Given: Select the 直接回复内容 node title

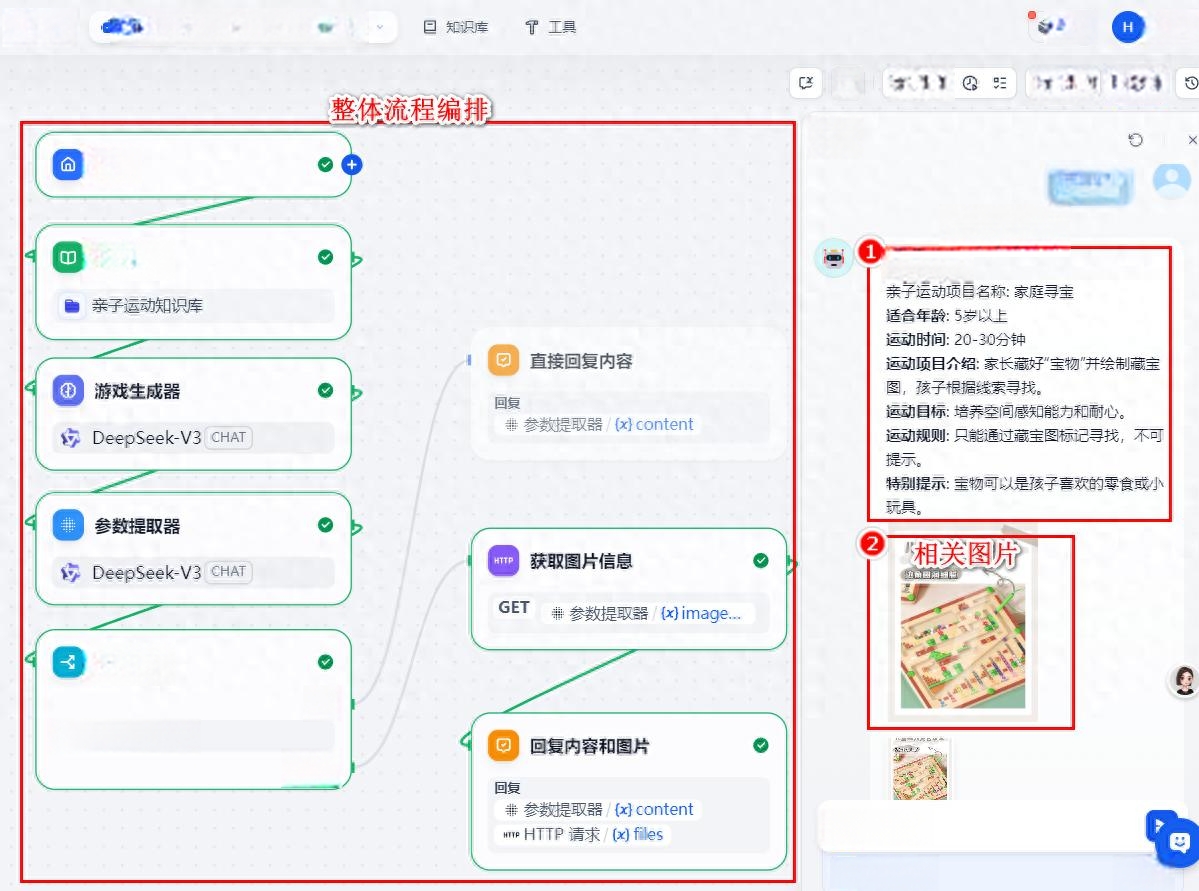Looking at the screenshot, I should 581,361.
